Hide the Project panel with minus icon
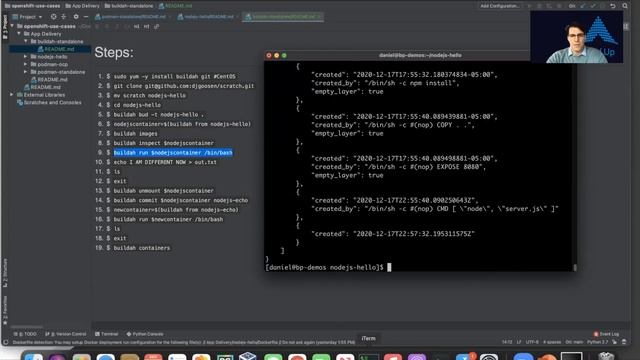The height and width of the screenshot is (360, 640). pos(86,17)
